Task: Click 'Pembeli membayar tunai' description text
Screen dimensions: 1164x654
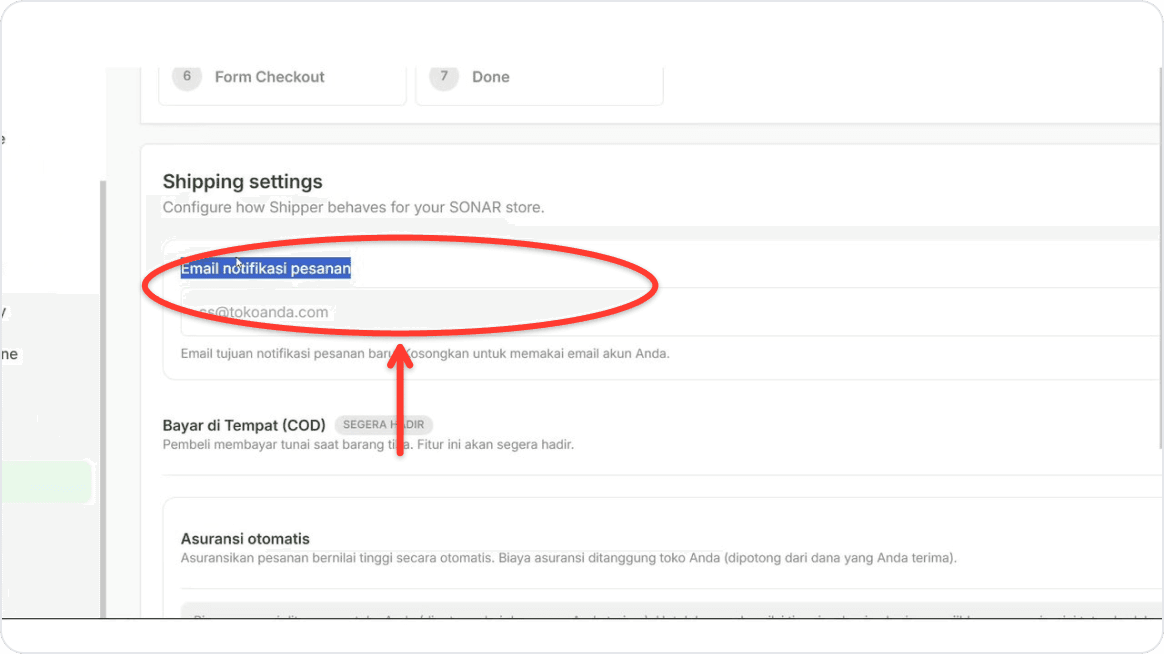Action: [368, 445]
